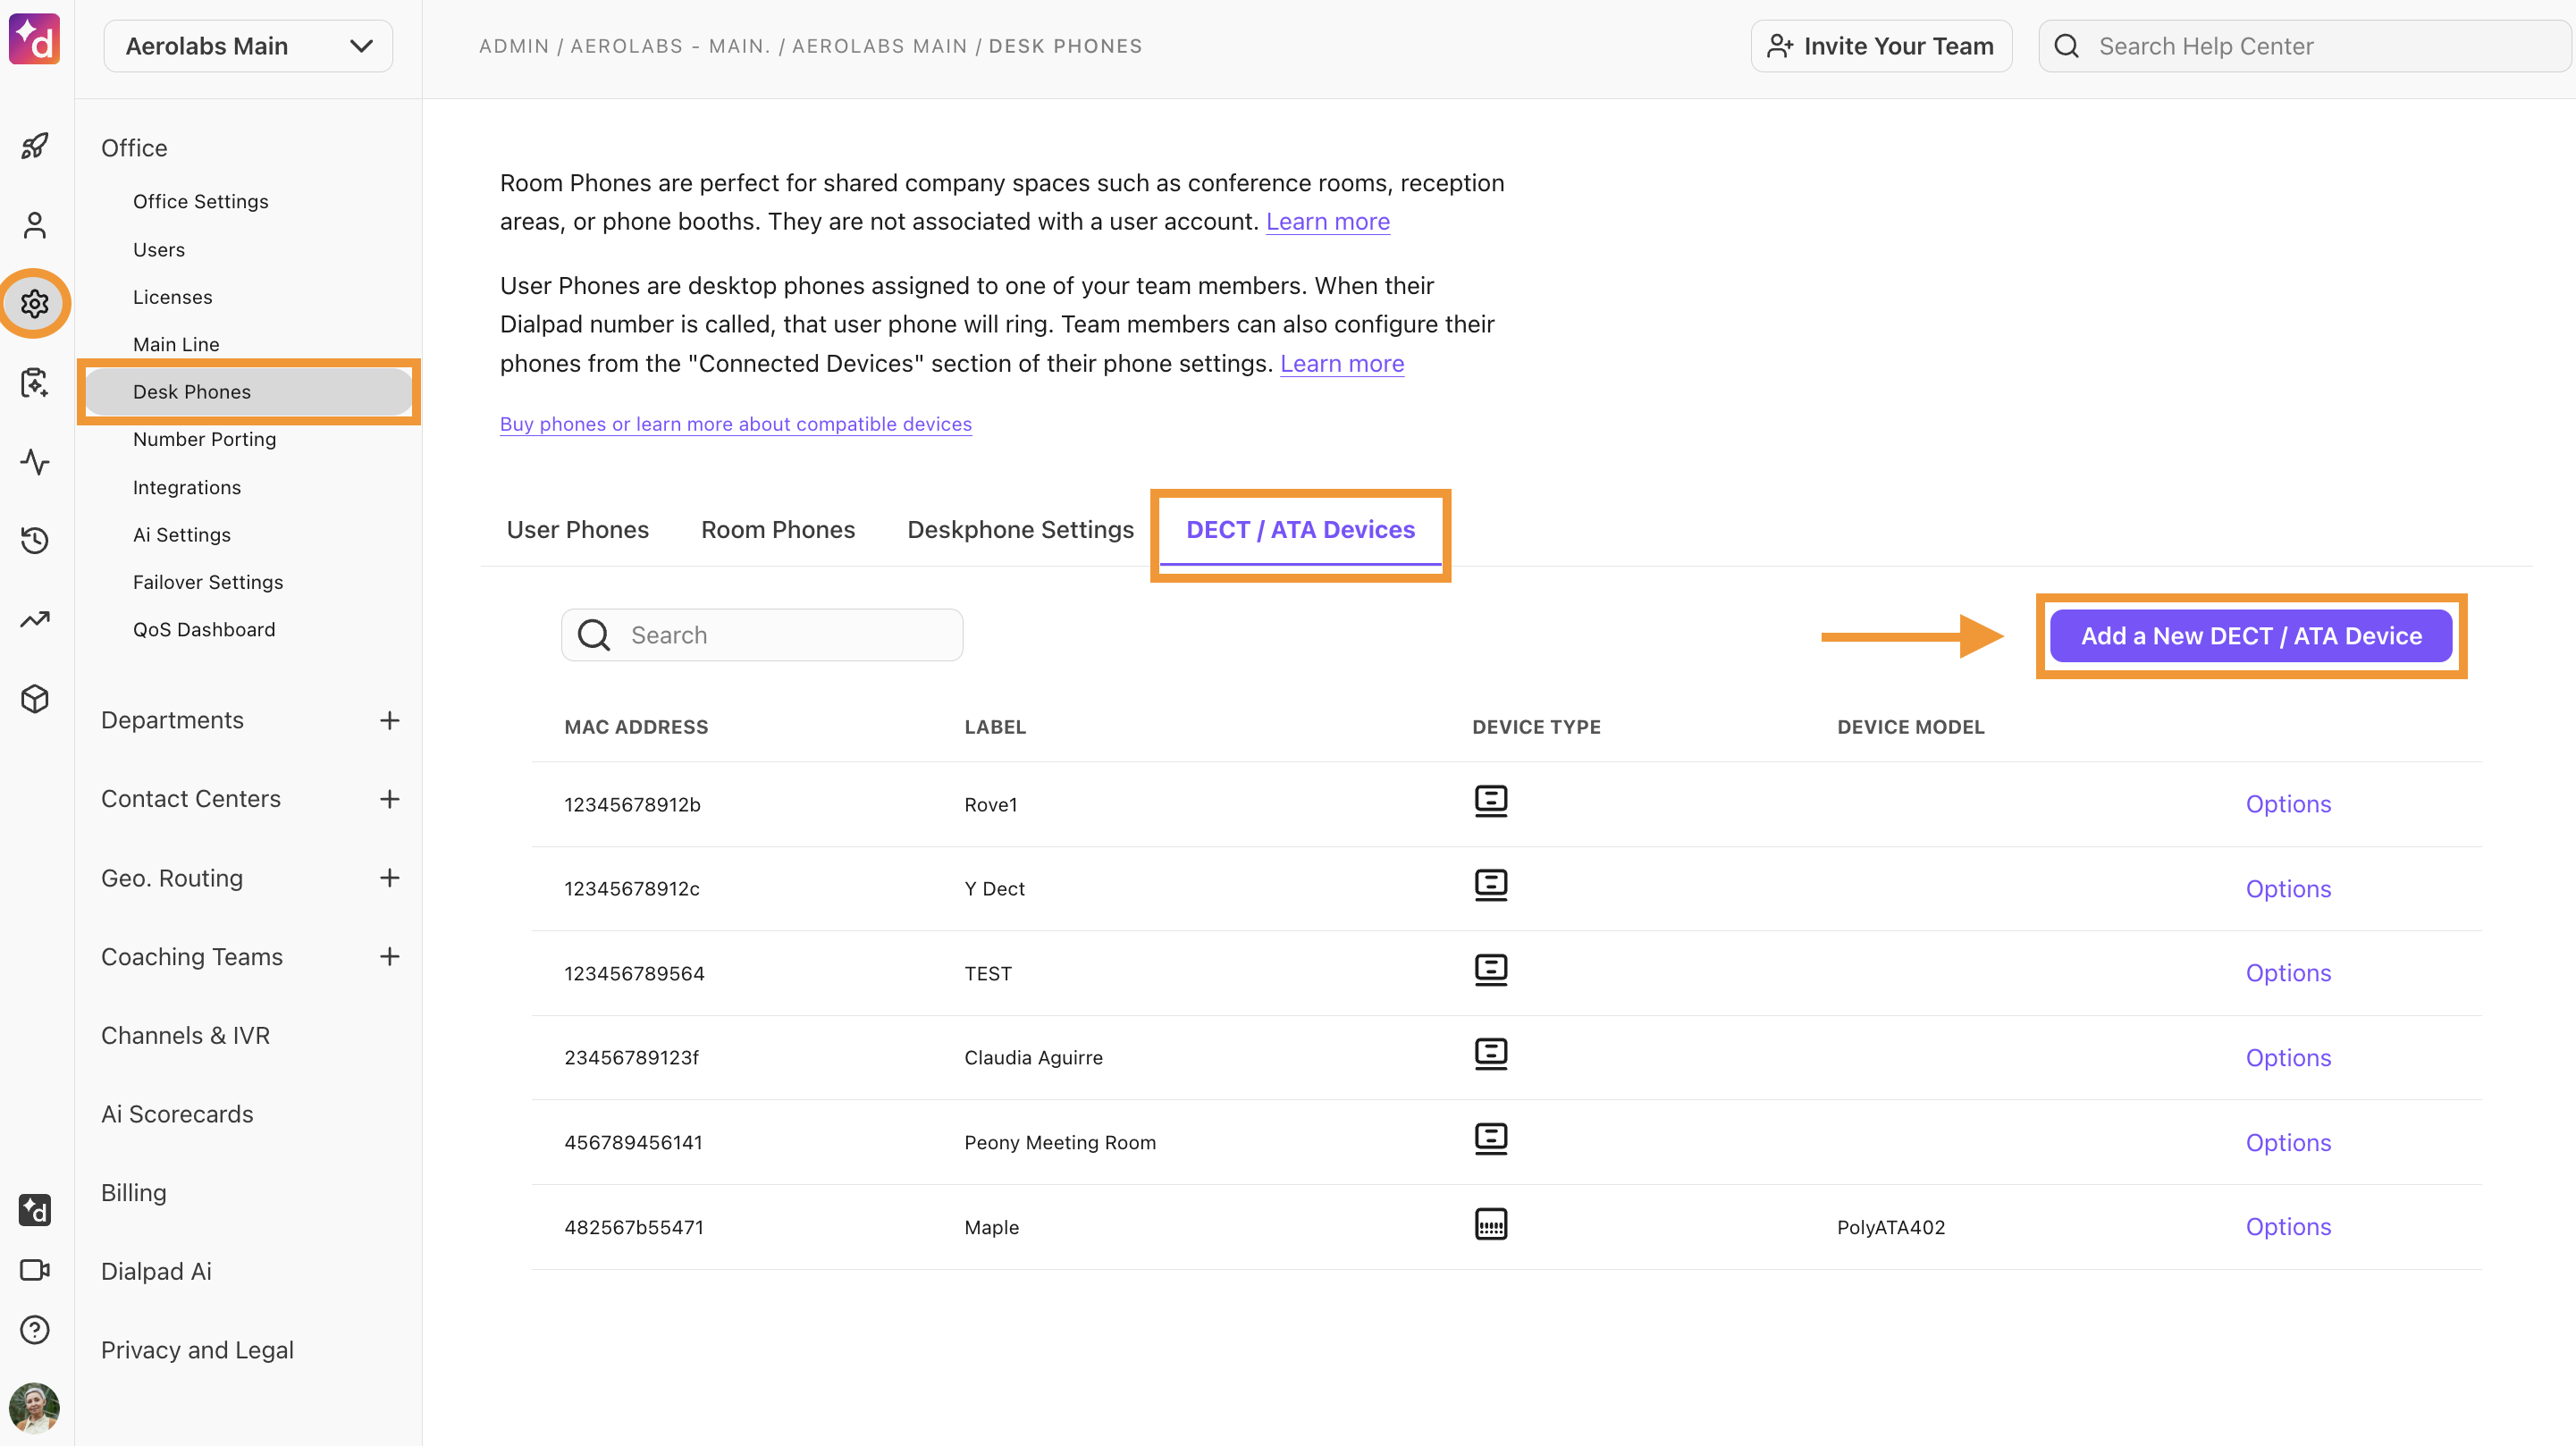Open the User Phones Learn more link
Viewport: 2576px width, 1446px height.
tap(1341, 363)
